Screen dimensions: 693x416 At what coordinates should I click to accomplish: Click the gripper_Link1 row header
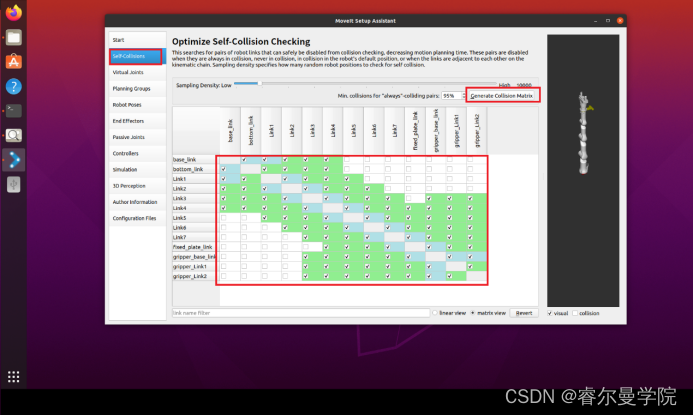click(x=196, y=267)
